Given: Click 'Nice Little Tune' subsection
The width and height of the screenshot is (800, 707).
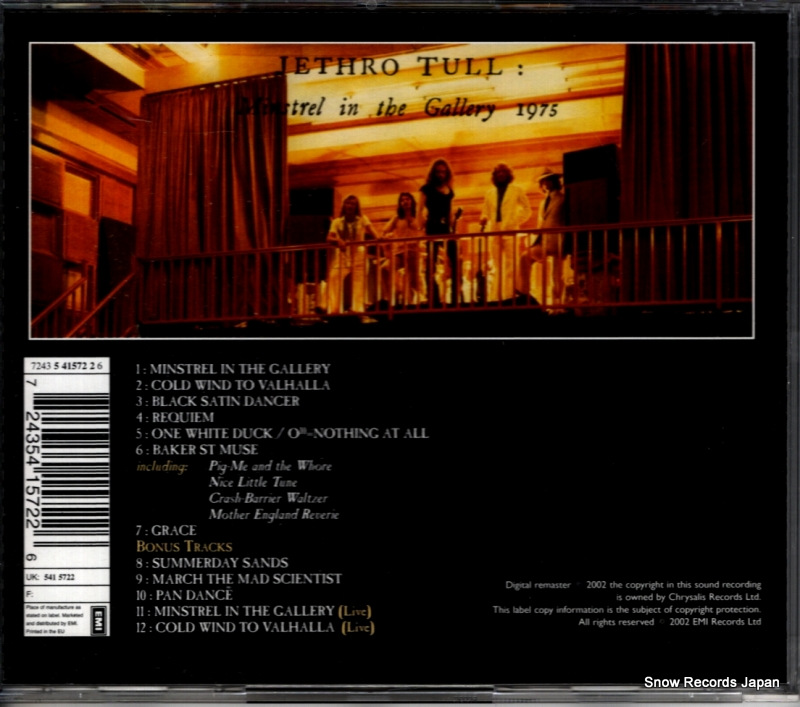Looking at the screenshot, I should [253, 482].
